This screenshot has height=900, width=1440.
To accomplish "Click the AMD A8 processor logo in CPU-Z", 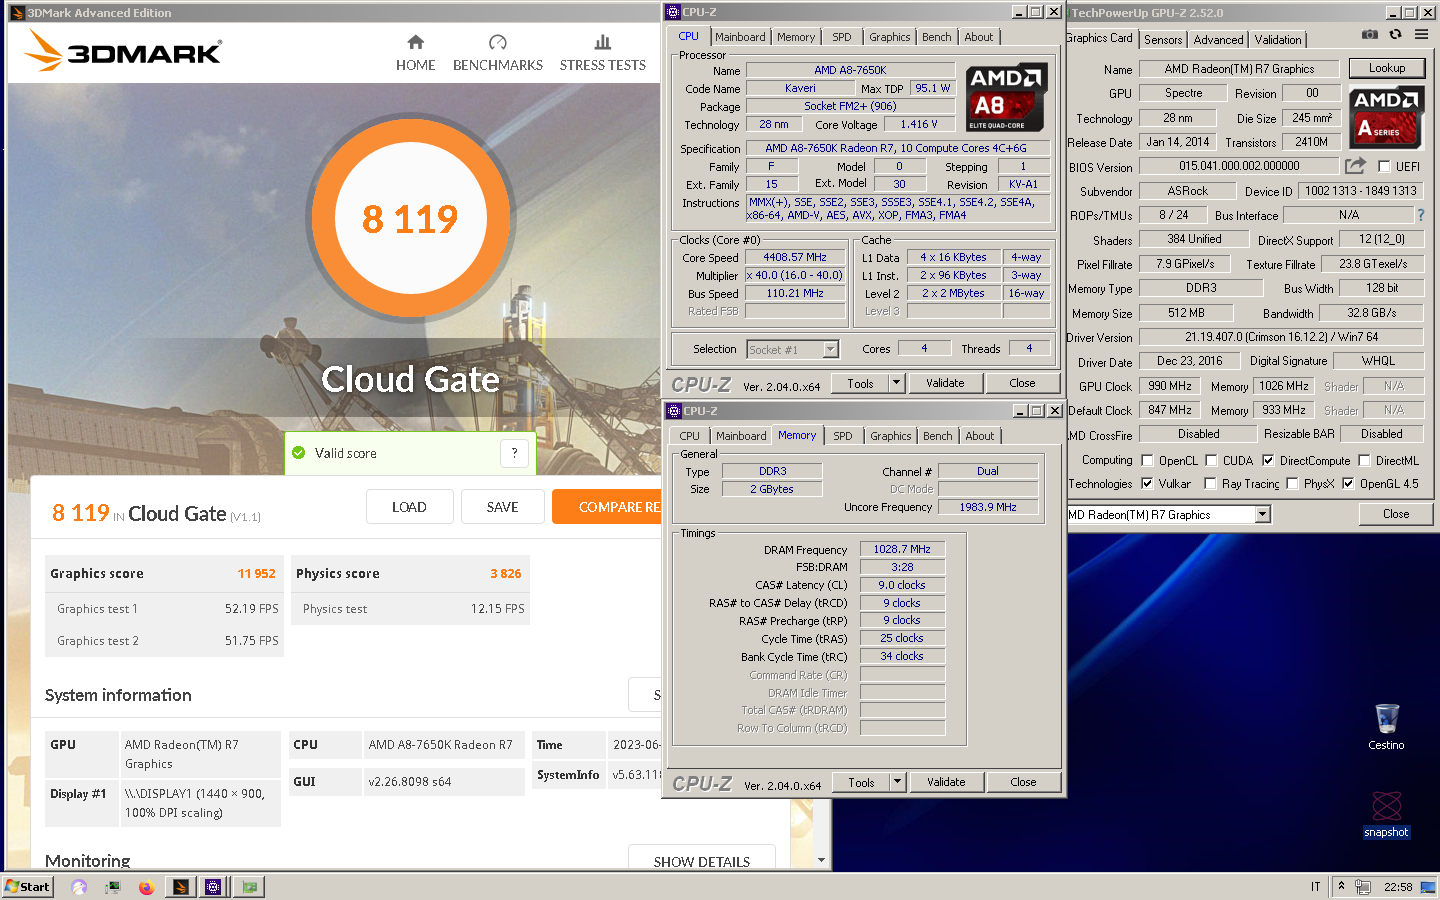I will click(x=1005, y=98).
